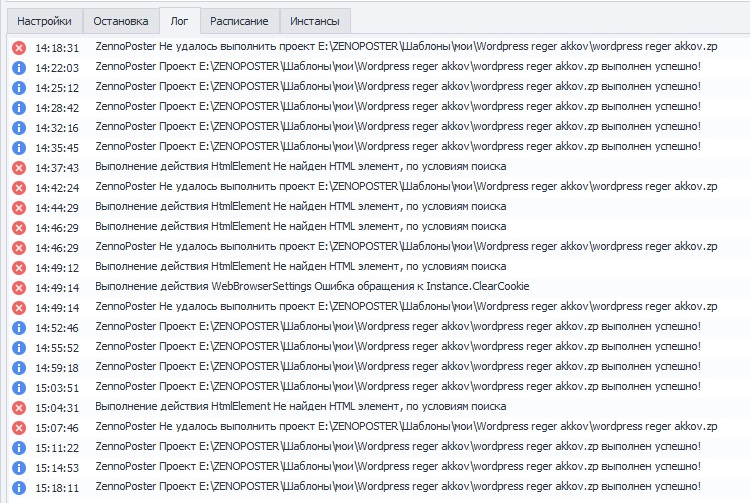This screenshot has height=503, width=750.
Task: Click the error icon at 14:18:31
Action: [19, 48]
